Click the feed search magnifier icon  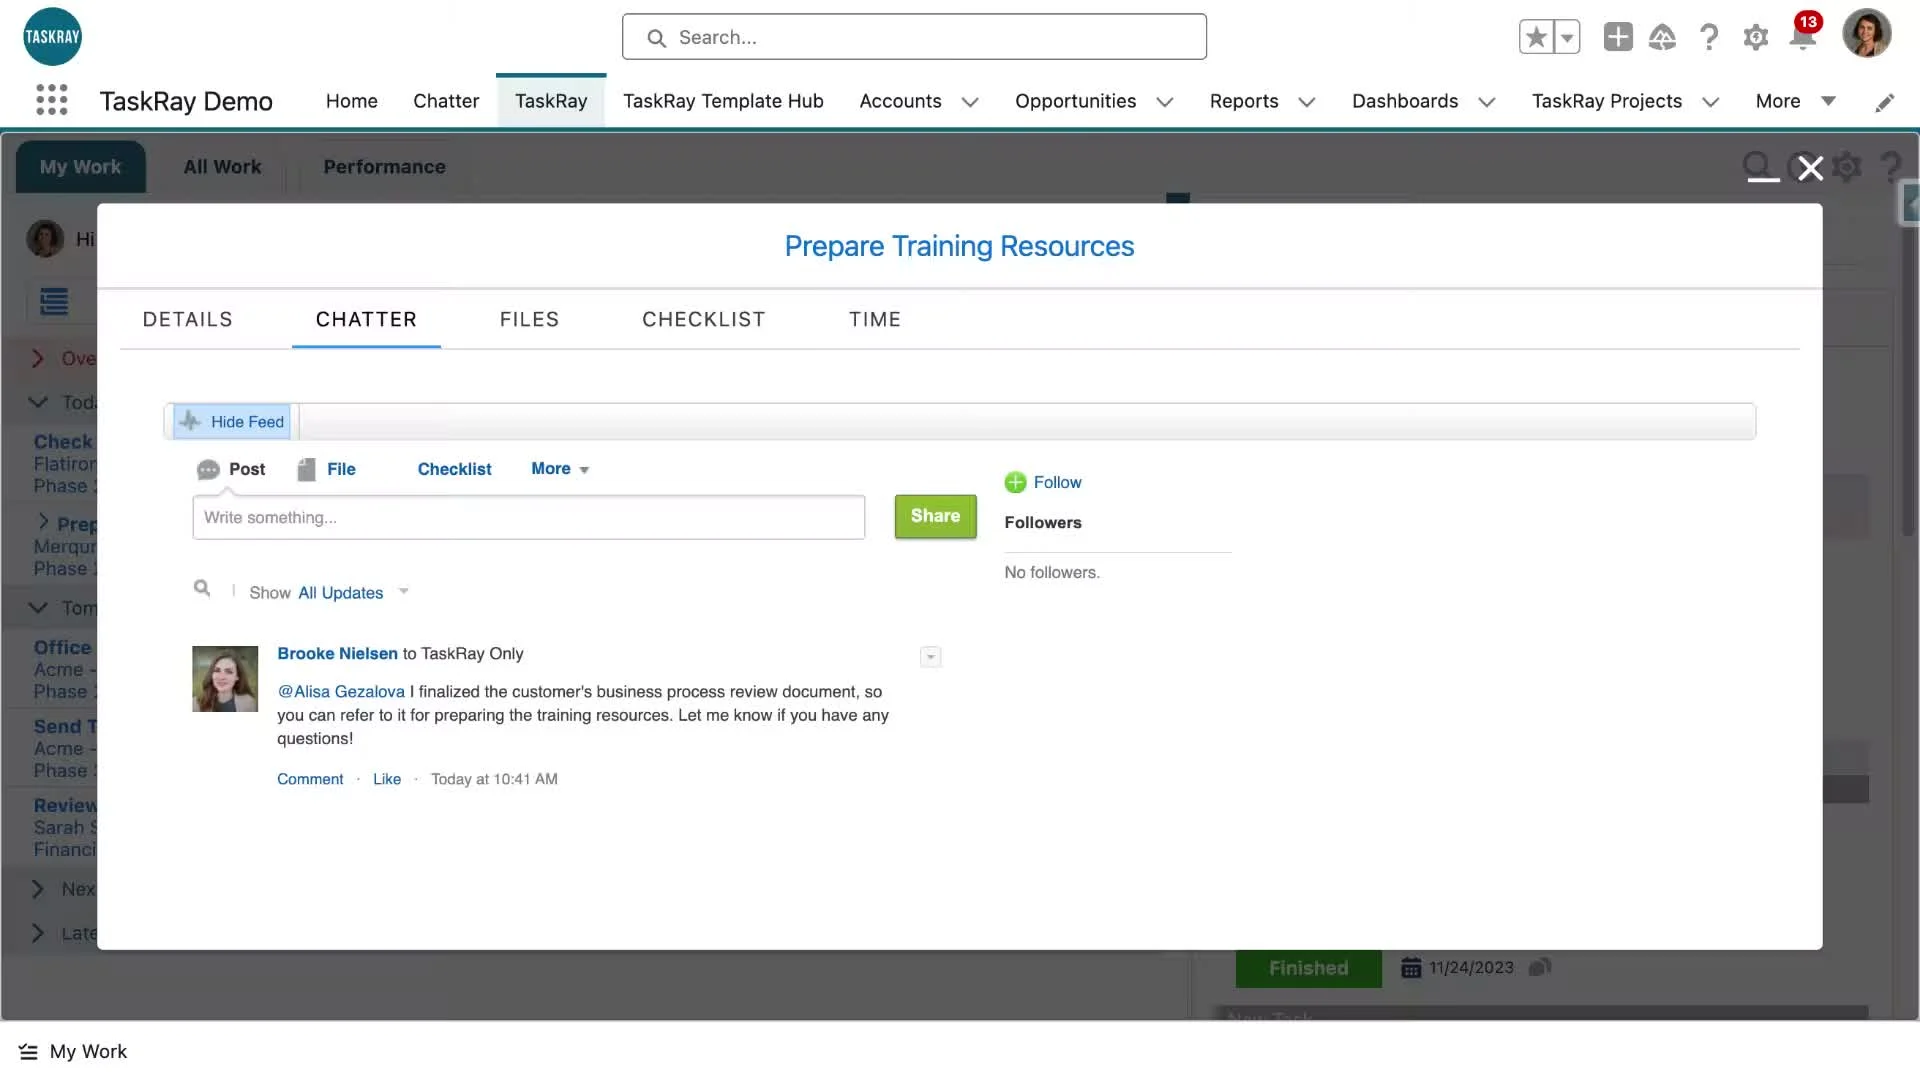(202, 589)
